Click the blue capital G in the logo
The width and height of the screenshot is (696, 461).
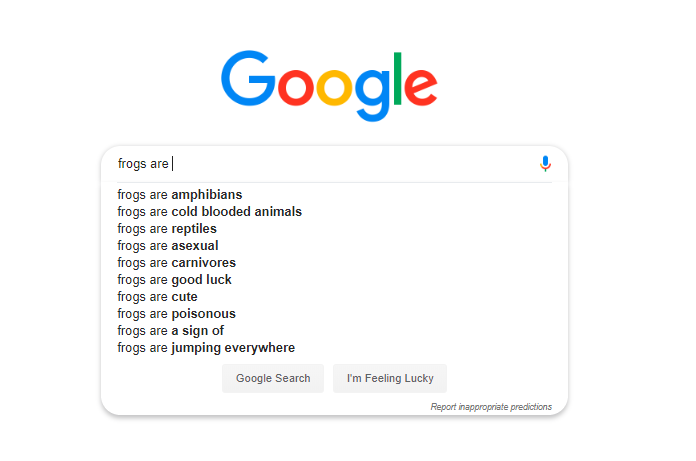click(x=249, y=78)
